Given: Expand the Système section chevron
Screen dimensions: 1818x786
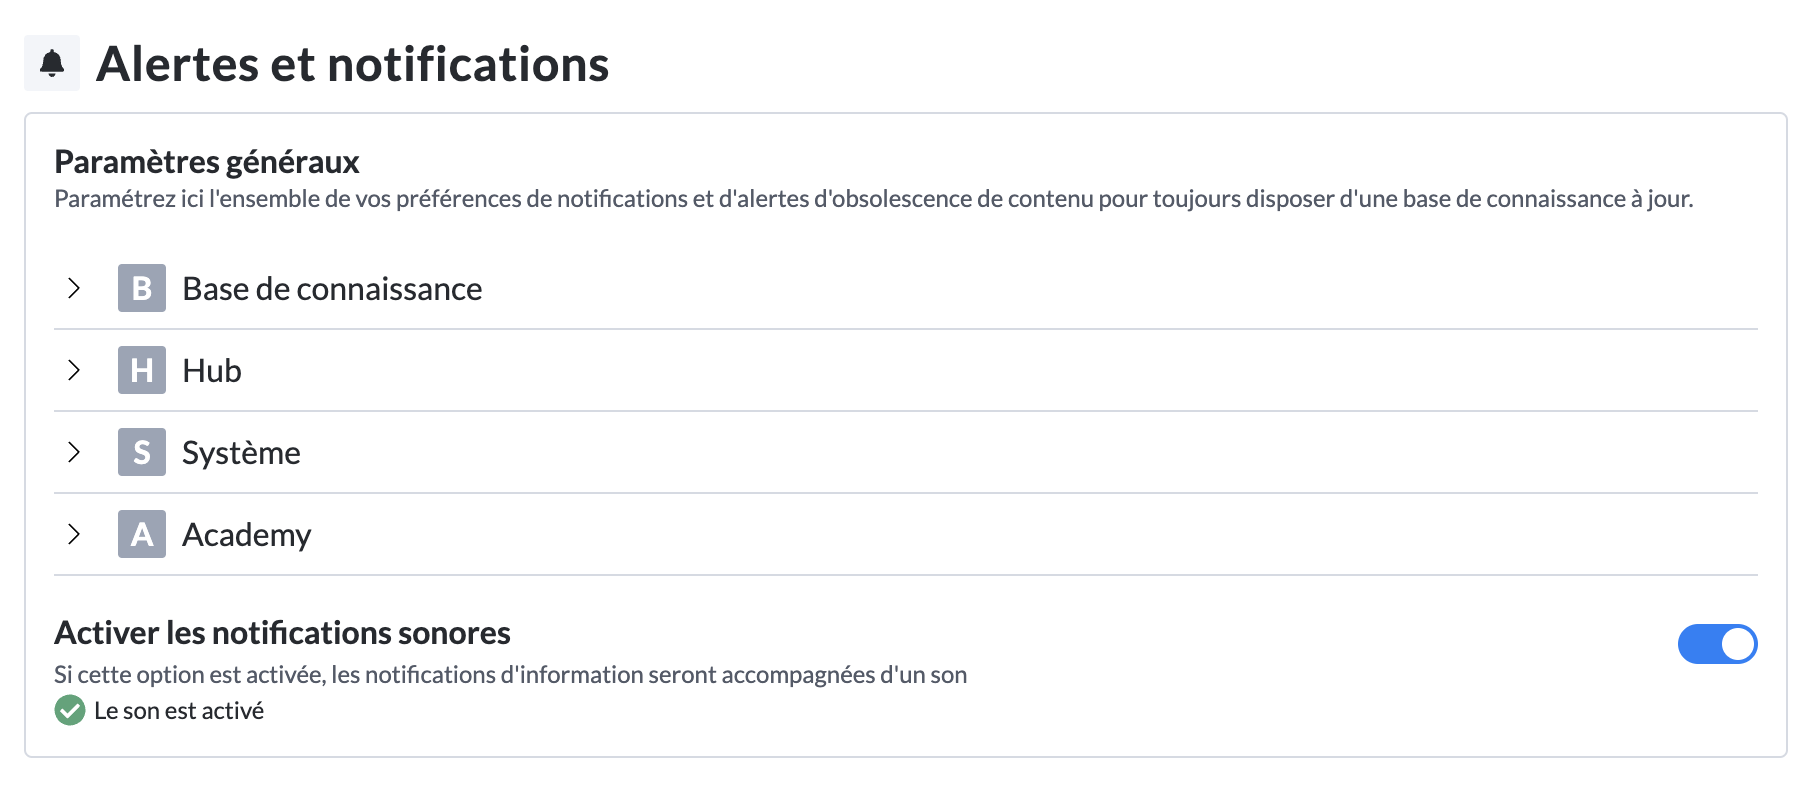Looking at the screenshot, I should pyautogui.click(x=74, y=452).
